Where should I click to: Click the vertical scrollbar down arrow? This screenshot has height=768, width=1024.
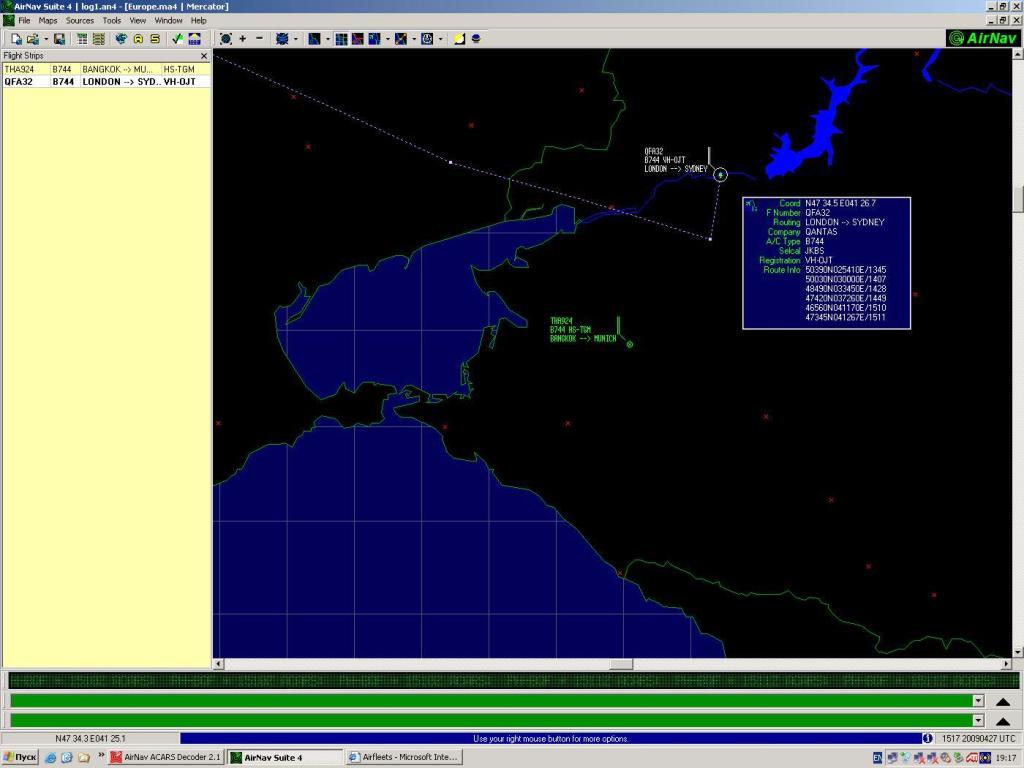point(1017,652)
